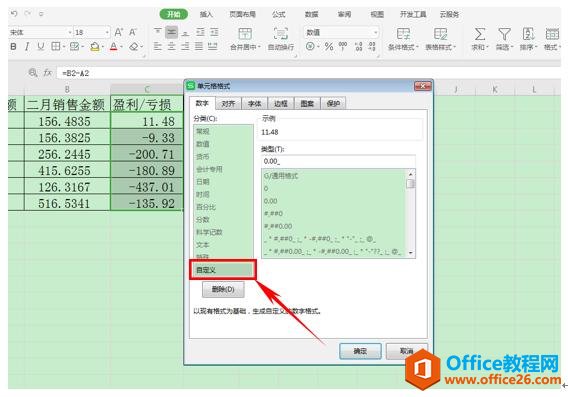Open the 开发工具 (Developer) ribbon tab
The image size is (568, 397).
(413, 14)
